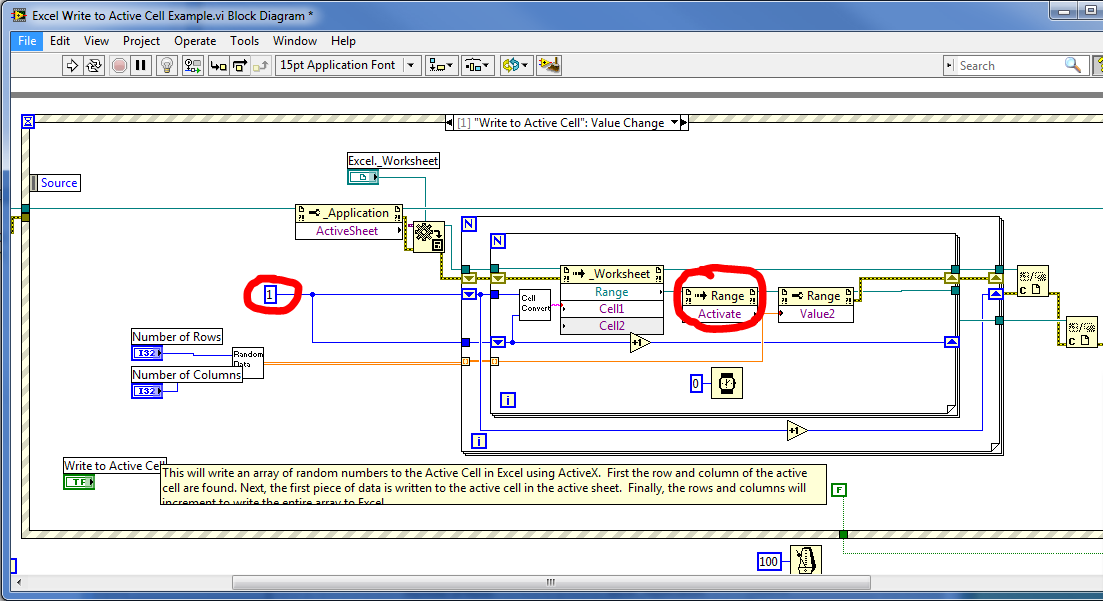
Task: Select the numeric constant 0
Action: [x=696, y=384]
